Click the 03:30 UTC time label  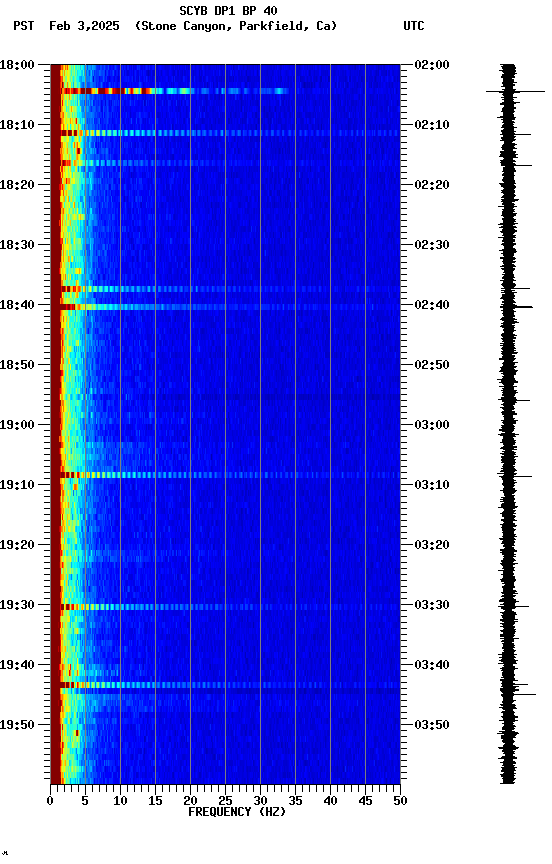[432, 605]
